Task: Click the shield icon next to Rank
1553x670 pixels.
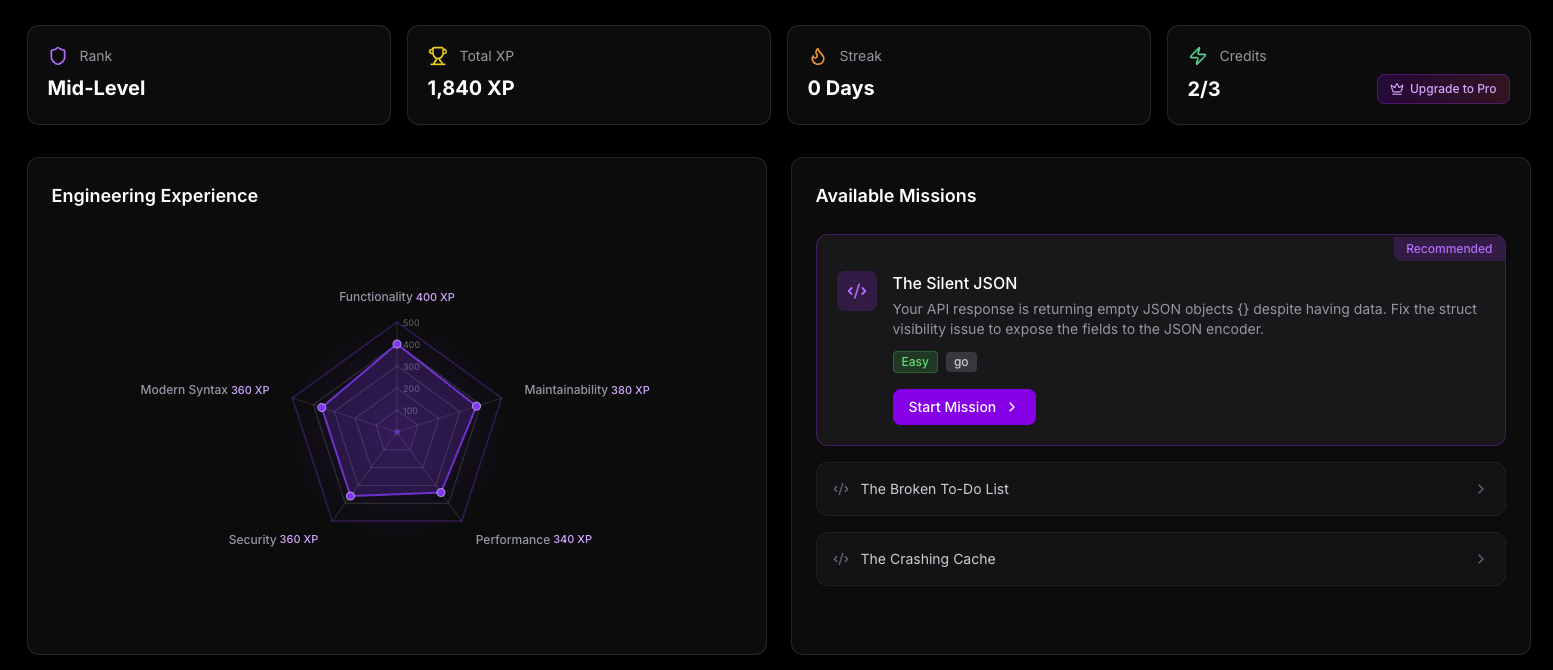Action: pos(57,56)
